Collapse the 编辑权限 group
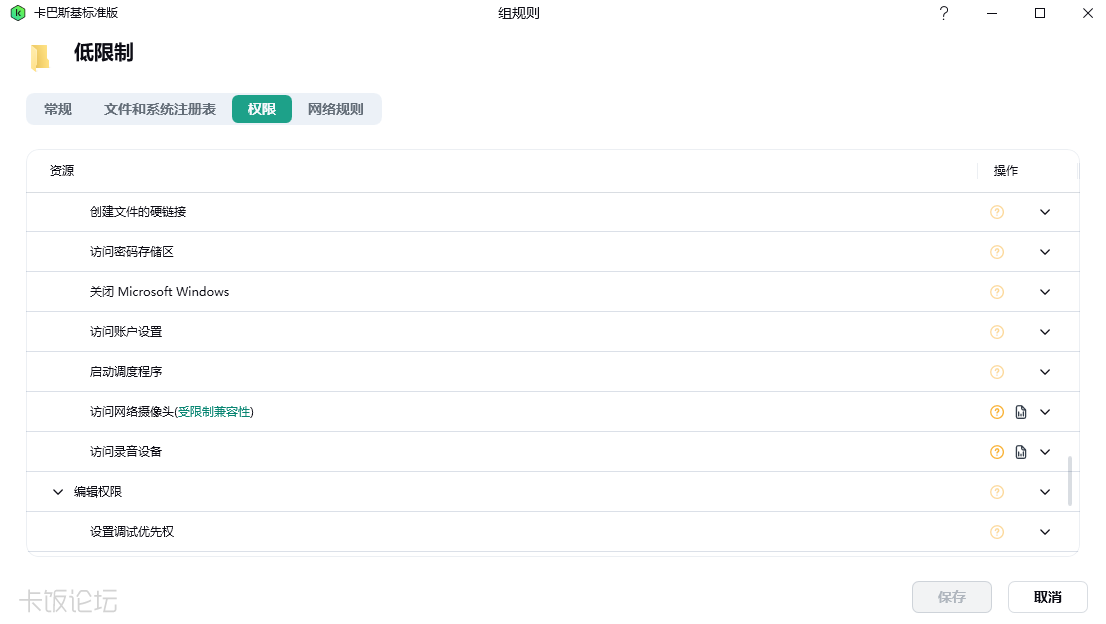Screen dimensions: 1106x624 tap(58, 492)
